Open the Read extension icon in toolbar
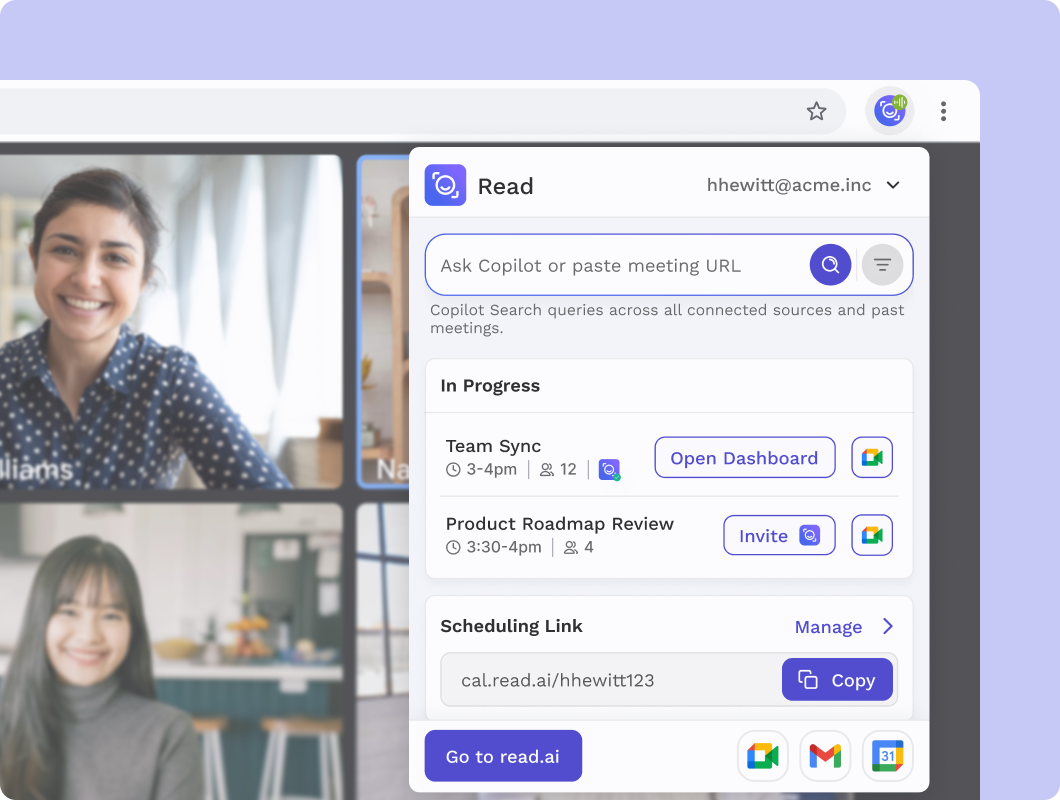 890,111
